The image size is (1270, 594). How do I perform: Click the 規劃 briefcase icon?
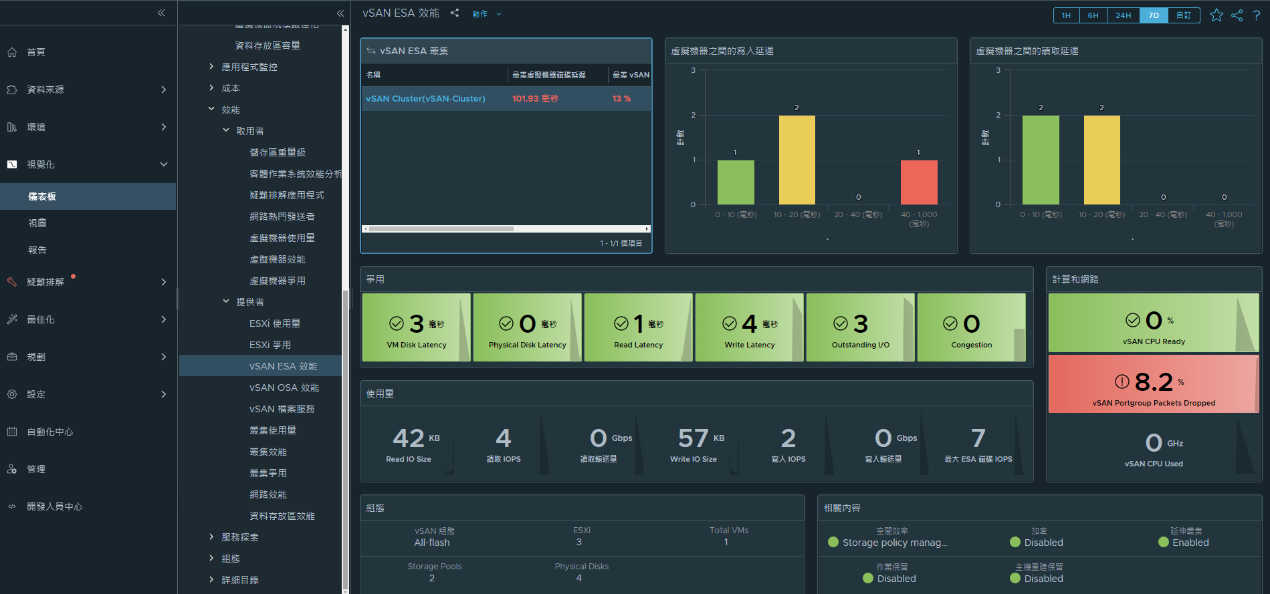[12, 357]
